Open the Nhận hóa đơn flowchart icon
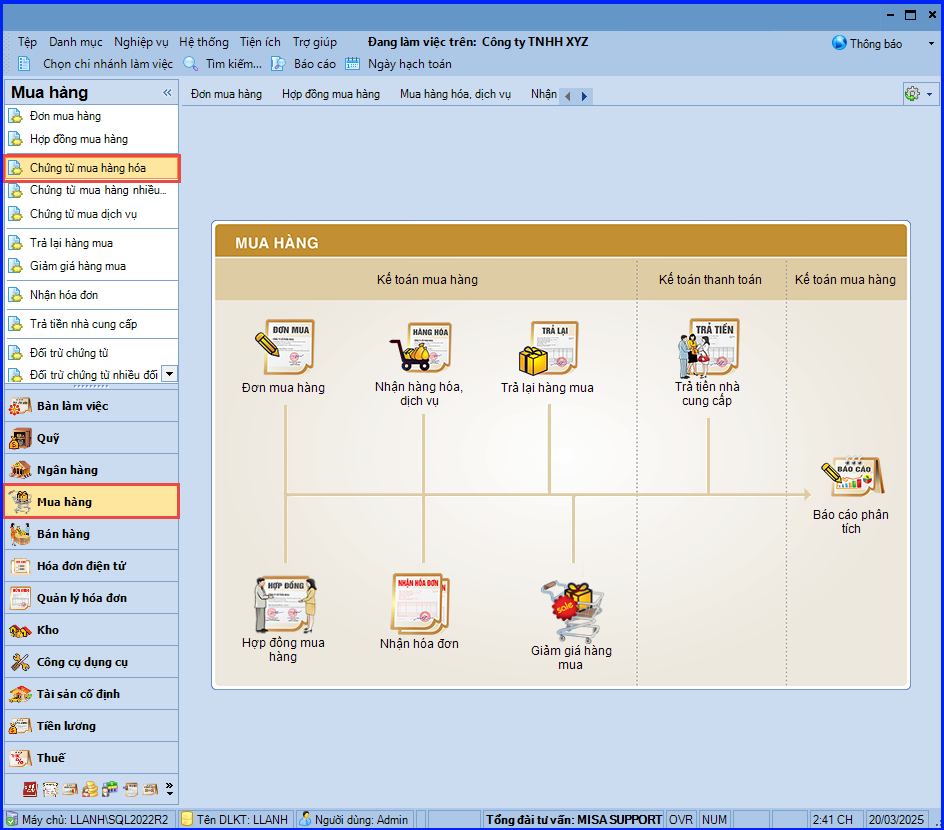 coord(419,604)
